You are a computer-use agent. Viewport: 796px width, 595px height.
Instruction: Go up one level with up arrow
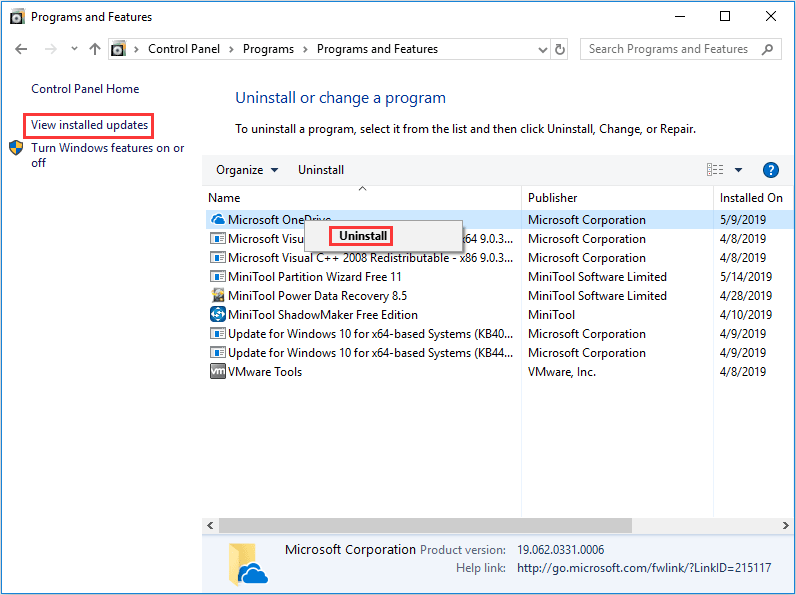pos(94,49)
